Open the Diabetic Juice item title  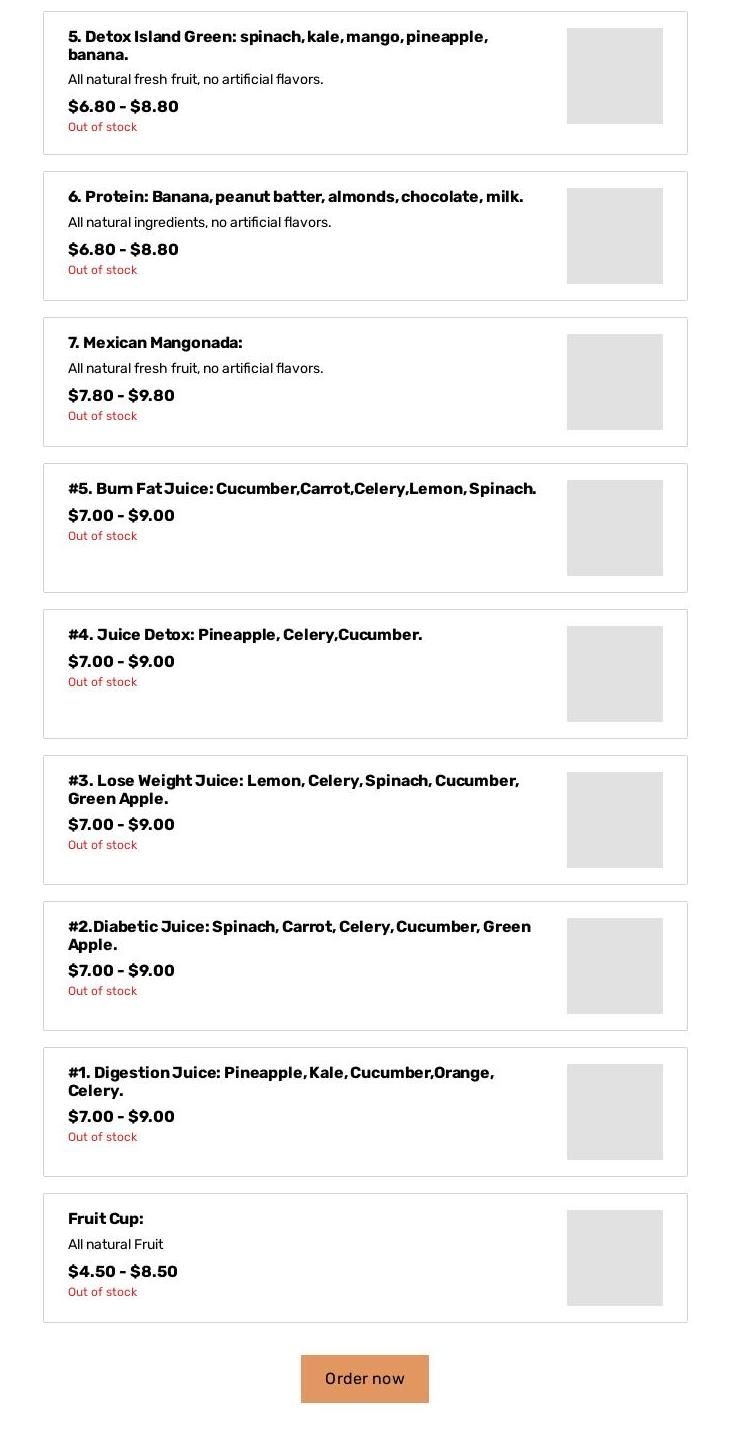(x=299, y=936)
